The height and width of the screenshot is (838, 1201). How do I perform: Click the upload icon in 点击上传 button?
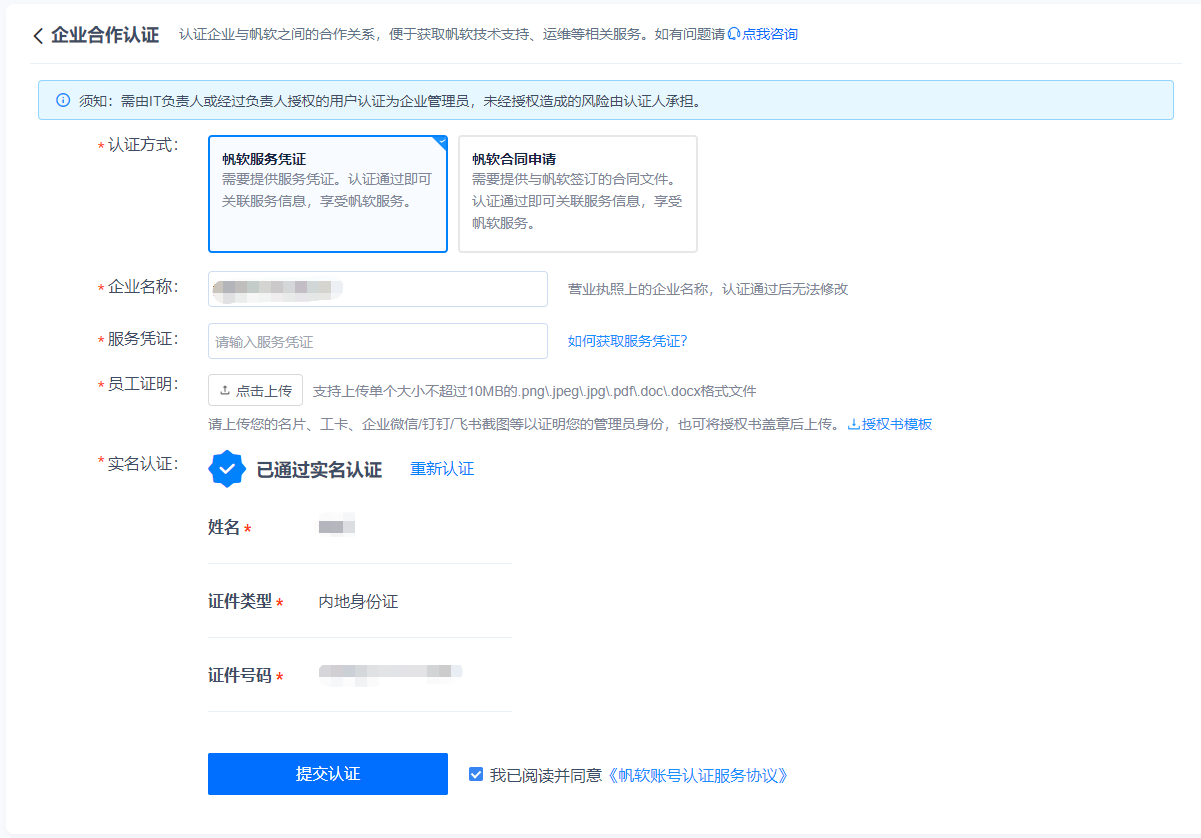pyautogui.click(x=225, y=390)
